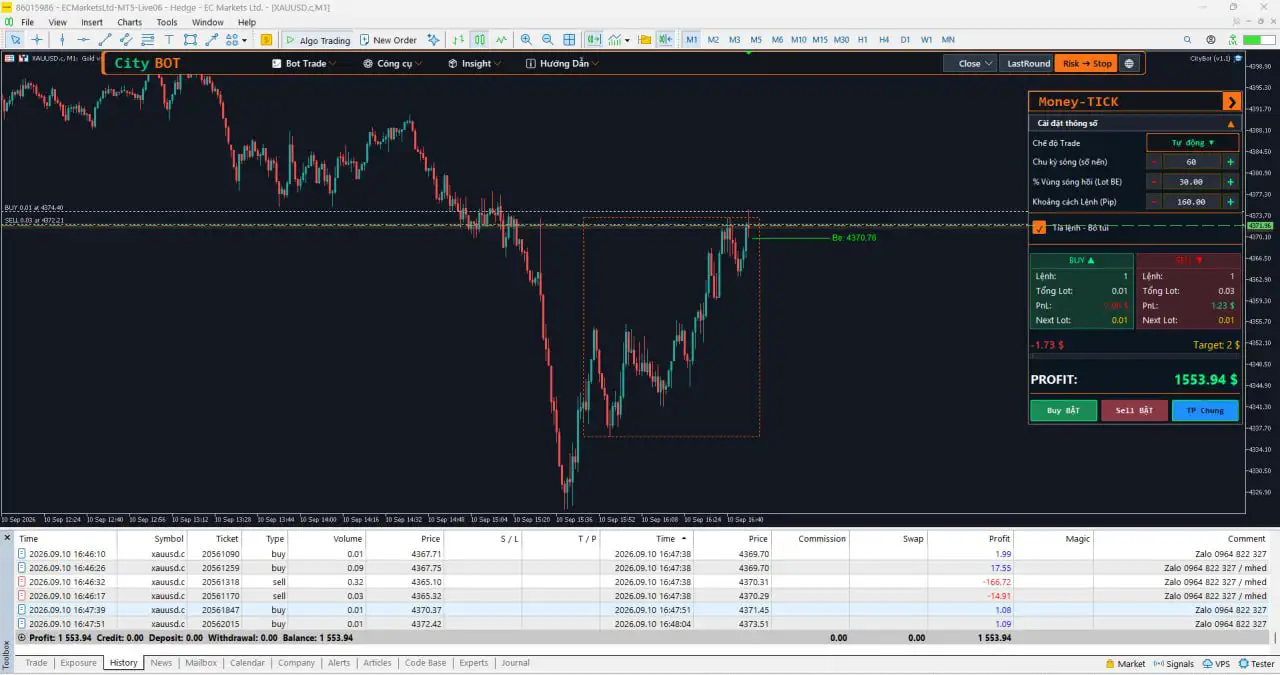
Task: Switch to bar chart view
Action: pyautogui.click(x=458, y=40)
